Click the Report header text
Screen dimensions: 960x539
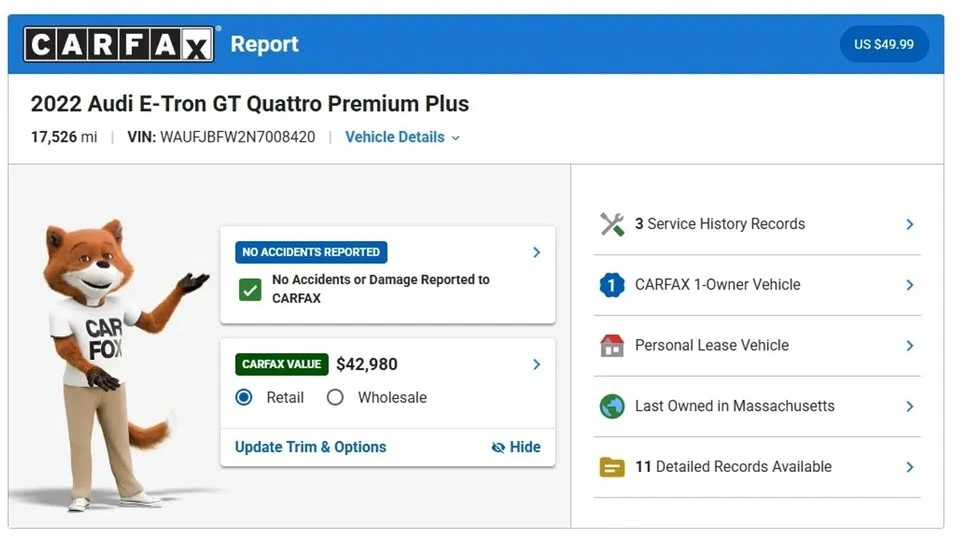click(x=264, y=44)
